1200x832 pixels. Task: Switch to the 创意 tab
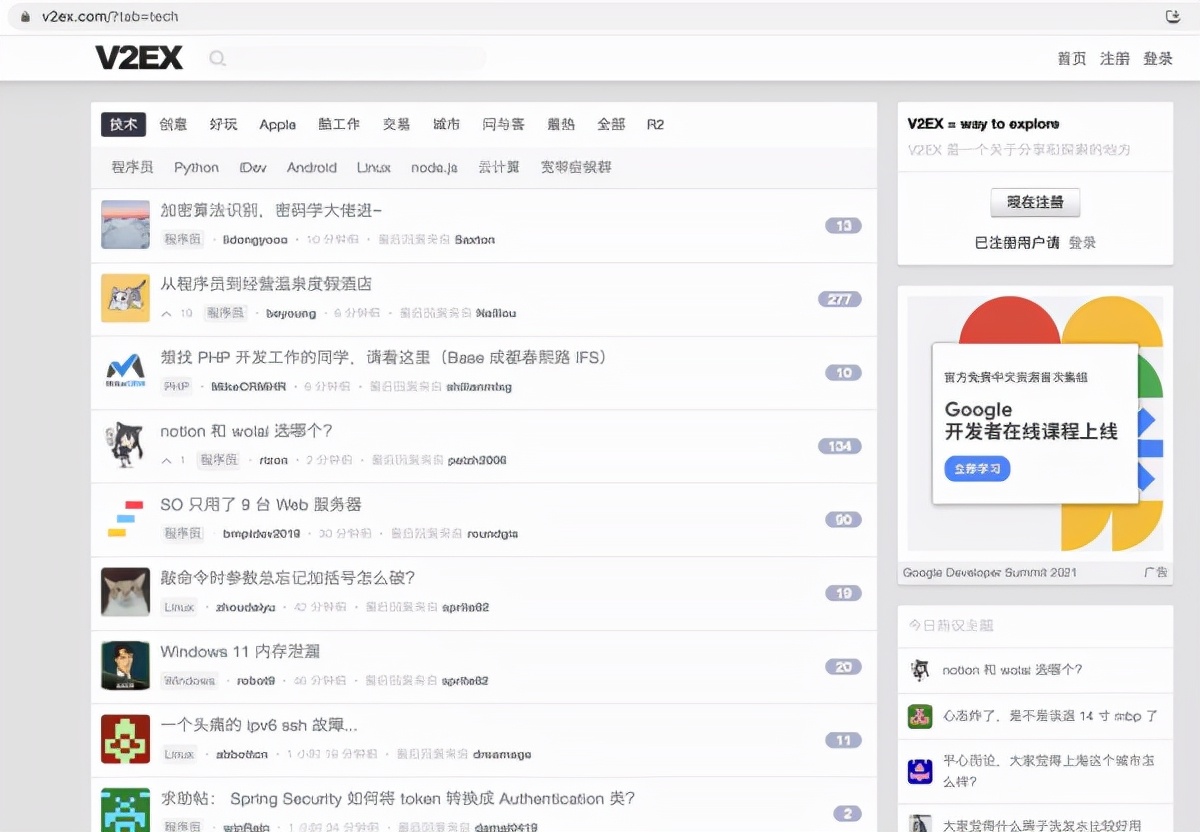172,124
